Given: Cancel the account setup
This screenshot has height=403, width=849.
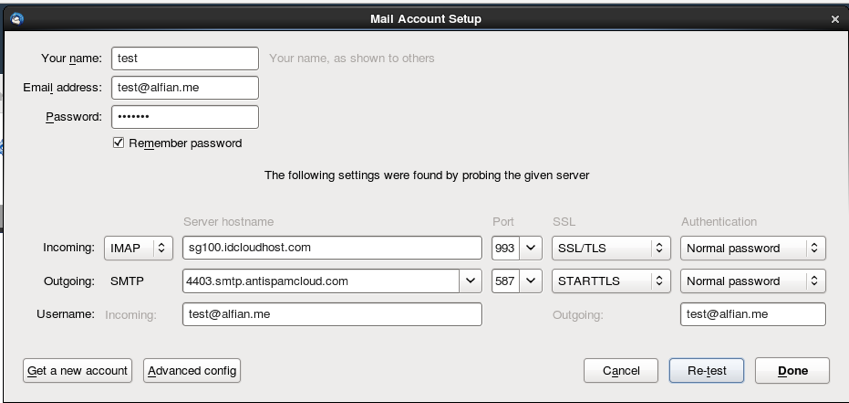Looking at the screenshot, I should (x=621, y=370).
